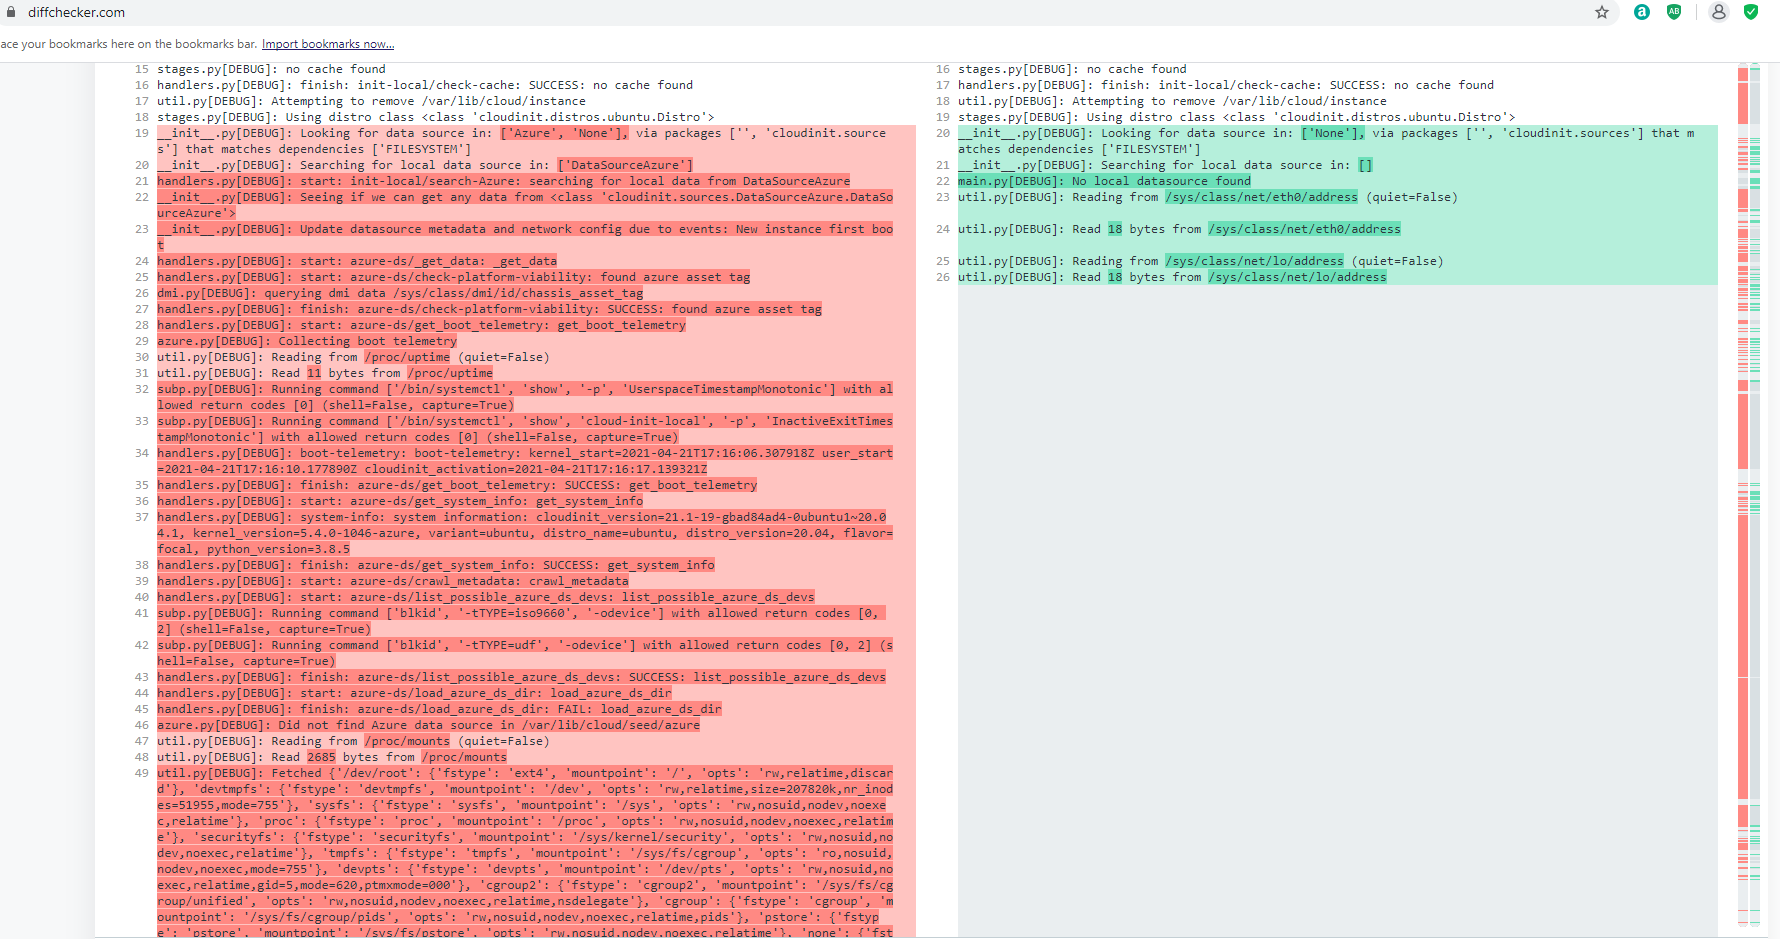Click the green added line 'No local datasource found'
This screenshot has height=939, width=1780.
(1103, 181)
